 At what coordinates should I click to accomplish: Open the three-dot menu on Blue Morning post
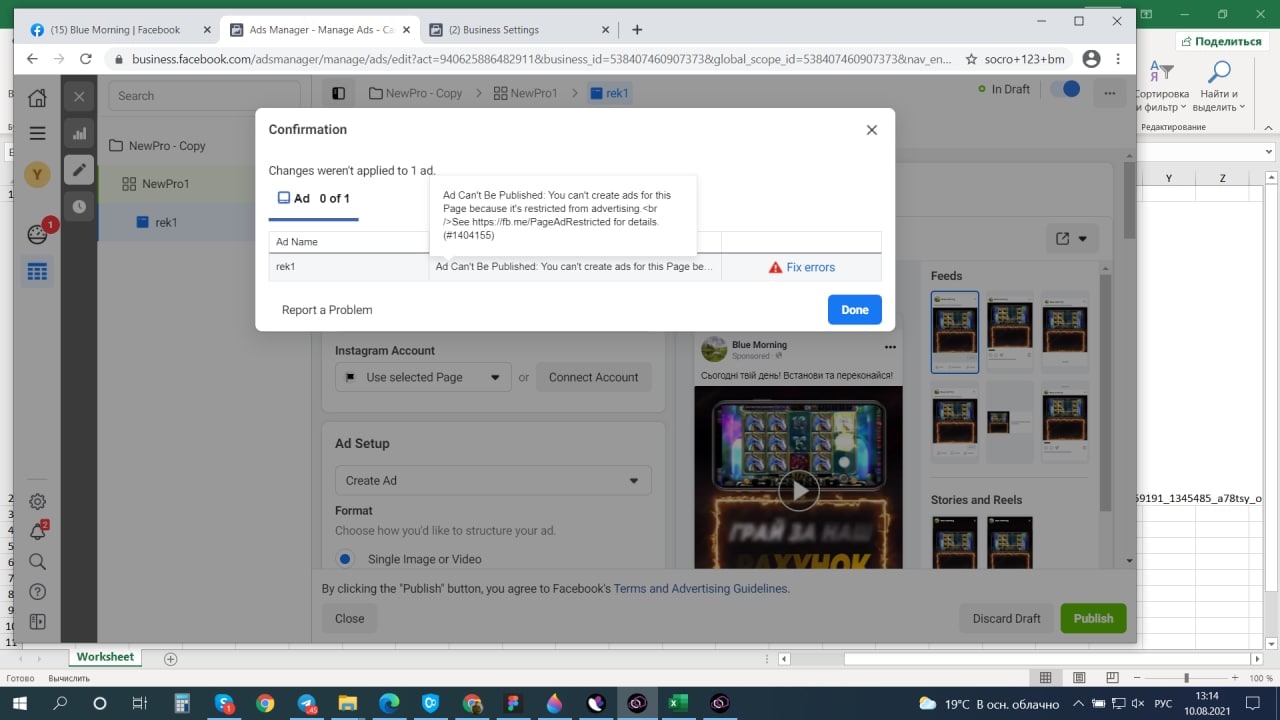click(890, 348)
